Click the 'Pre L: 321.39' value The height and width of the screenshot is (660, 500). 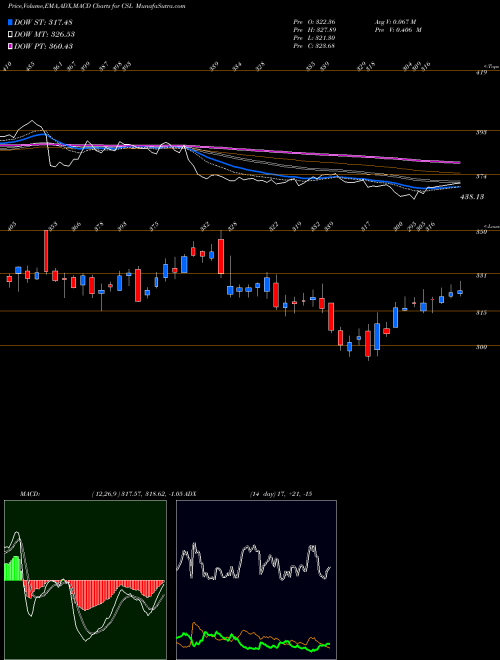coord(314,38)
